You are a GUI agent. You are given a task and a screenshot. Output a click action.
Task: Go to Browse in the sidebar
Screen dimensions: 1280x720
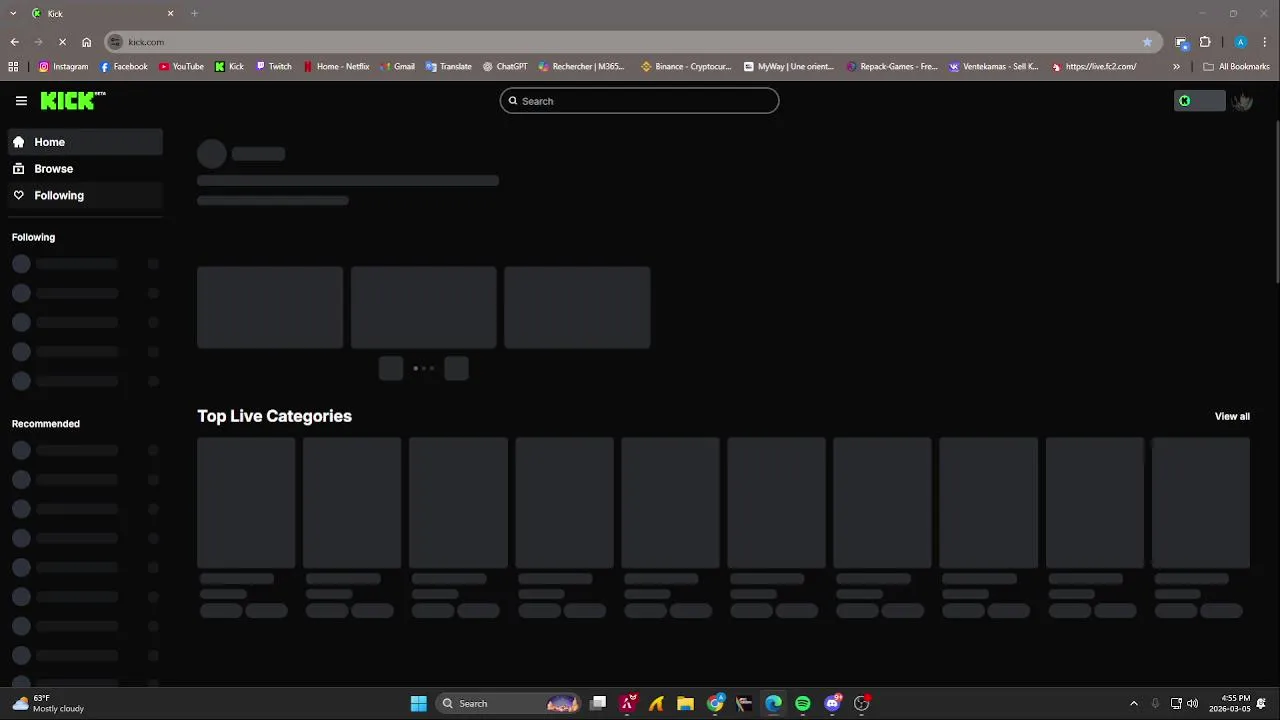(x=85, y=169)
